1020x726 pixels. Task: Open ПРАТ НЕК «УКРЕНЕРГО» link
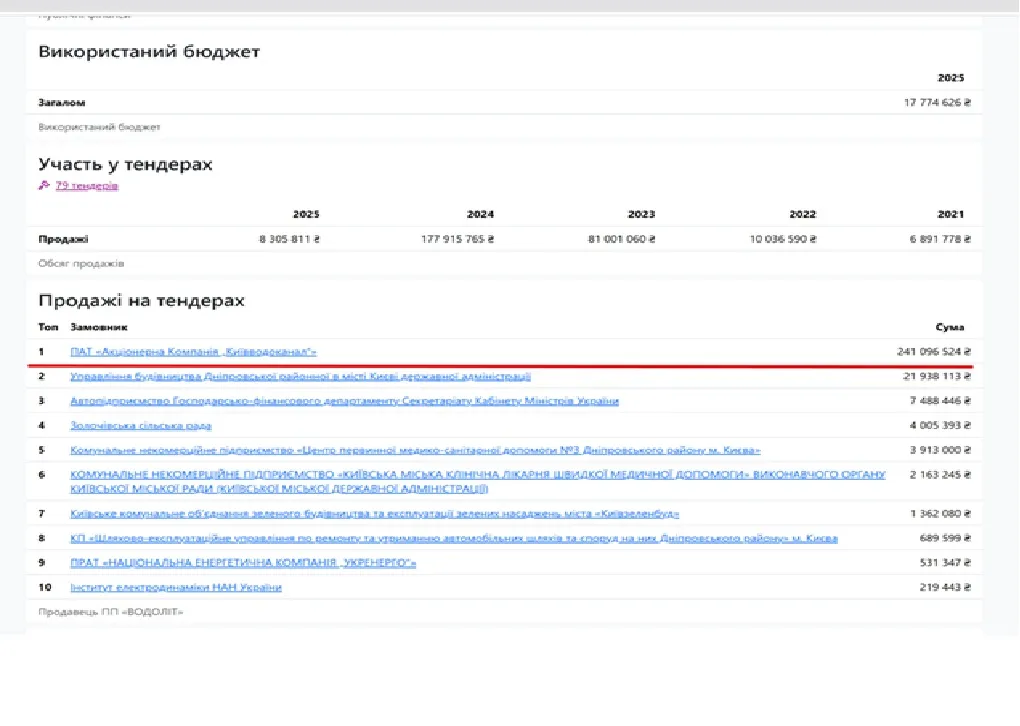point(243,563)
